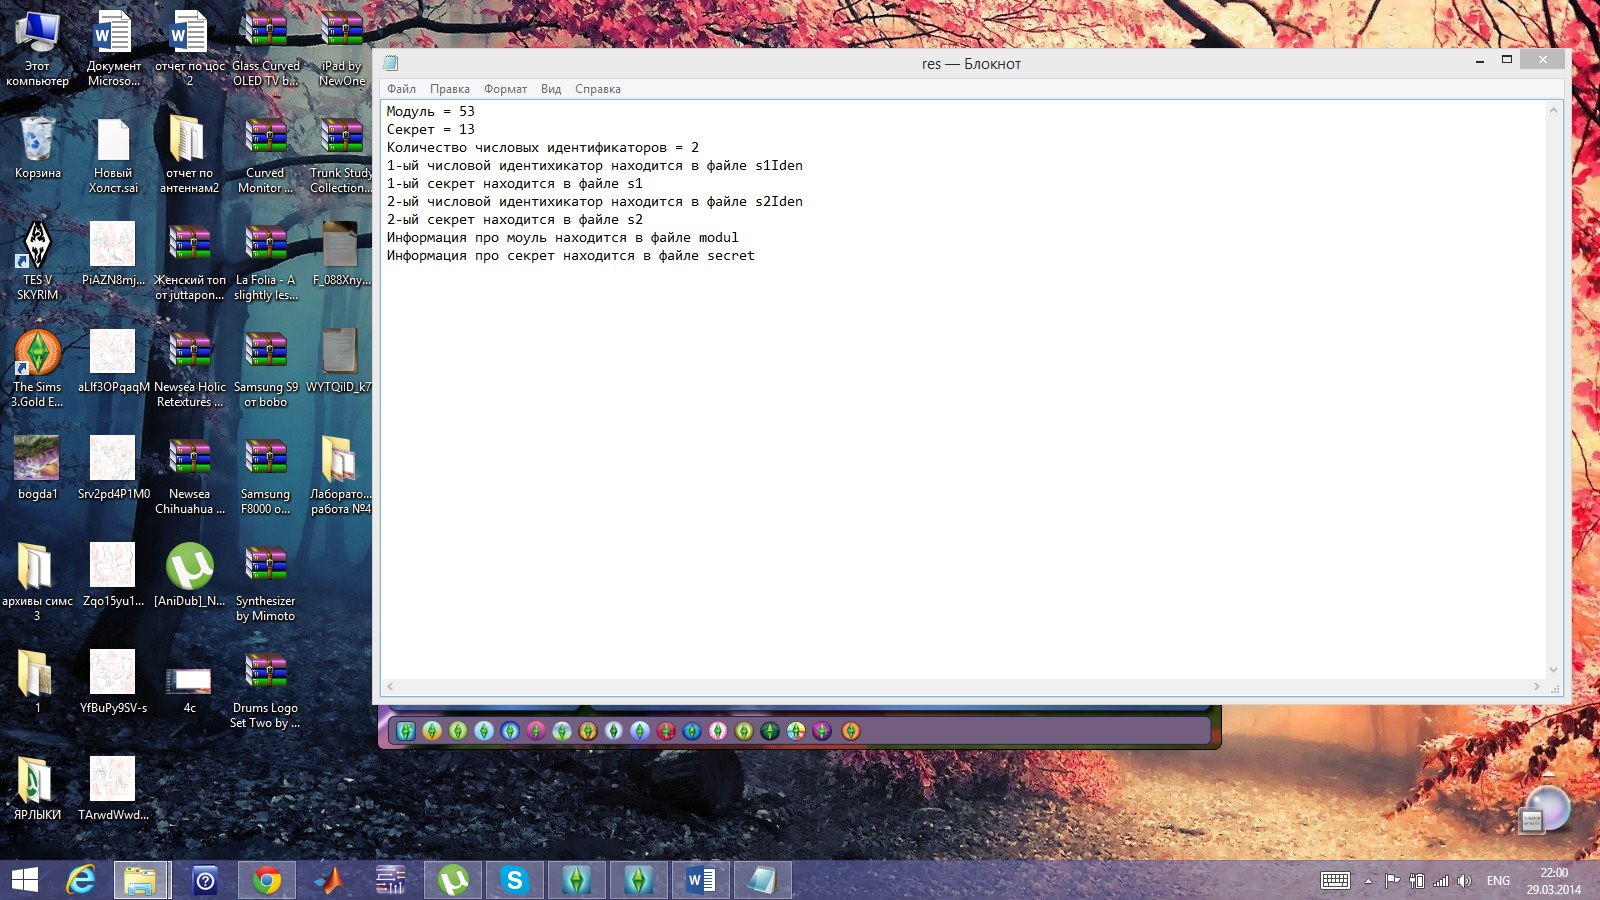
Task: Click the line ending with 'файле modul'
Action: [x=563, y=237]
